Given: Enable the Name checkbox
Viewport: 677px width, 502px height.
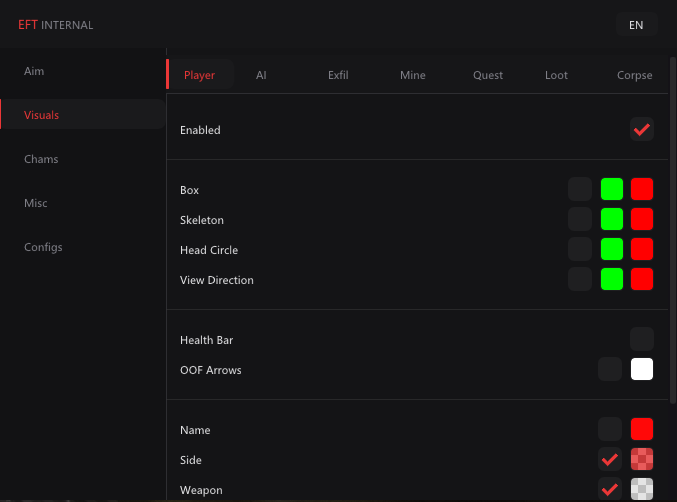Looking at the screenshot, I should pyautogui.click(x=610, y=429).
